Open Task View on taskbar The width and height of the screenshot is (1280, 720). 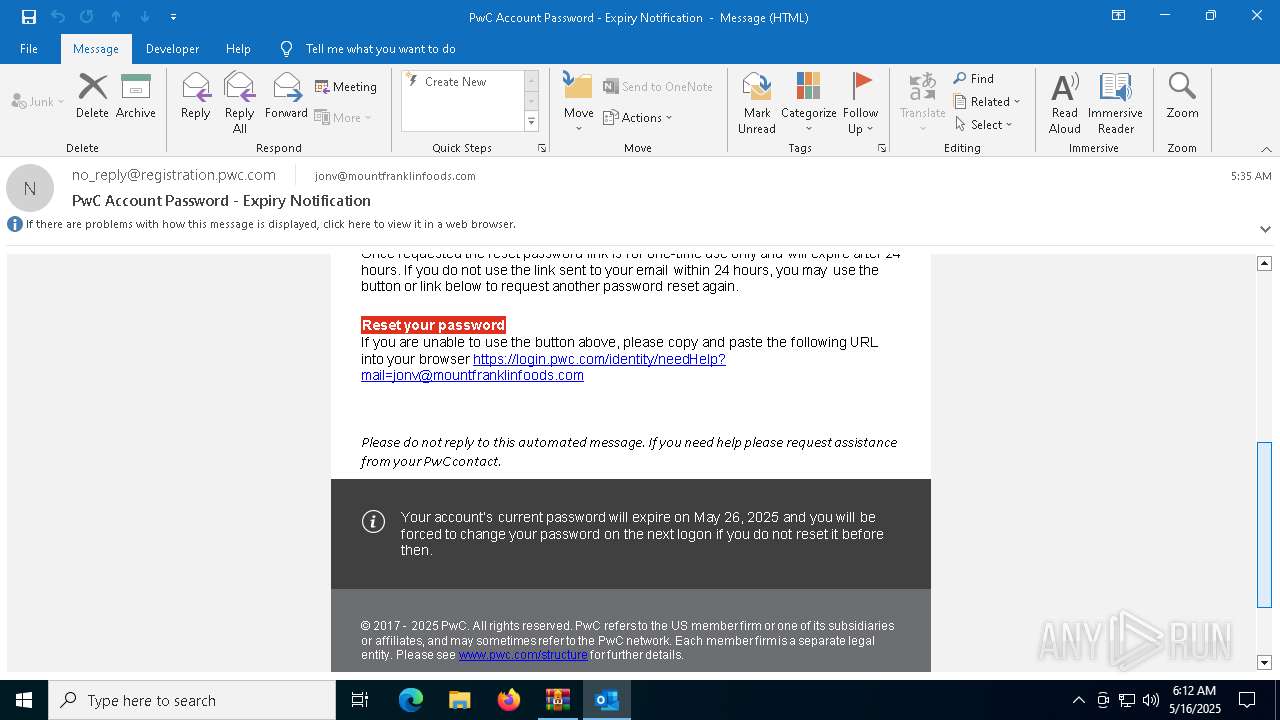(360, 700)
